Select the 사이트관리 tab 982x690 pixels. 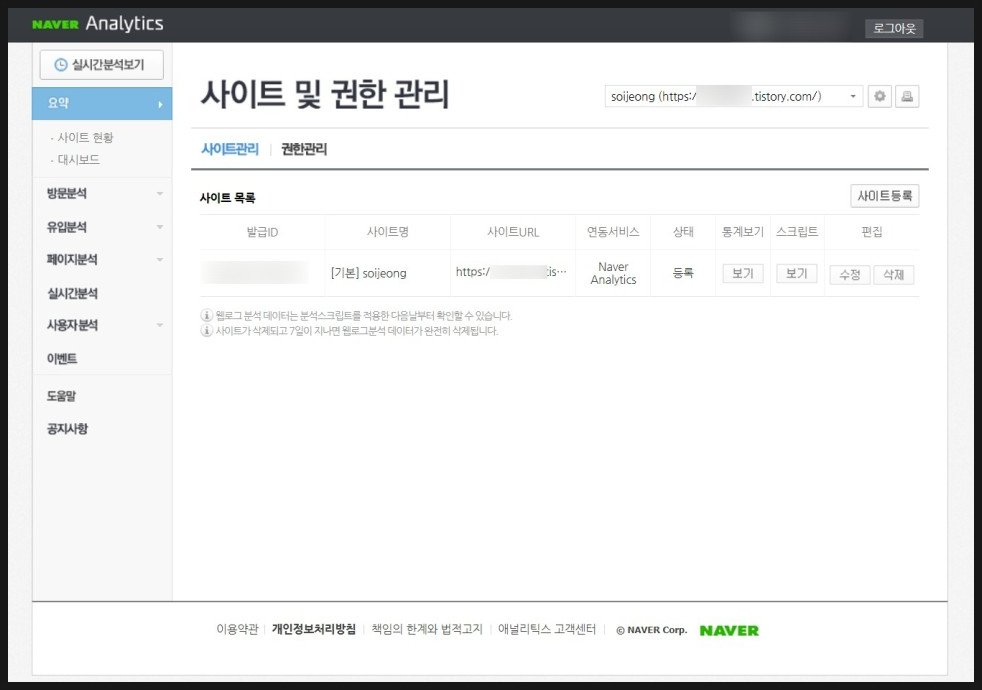click(230, 149)
